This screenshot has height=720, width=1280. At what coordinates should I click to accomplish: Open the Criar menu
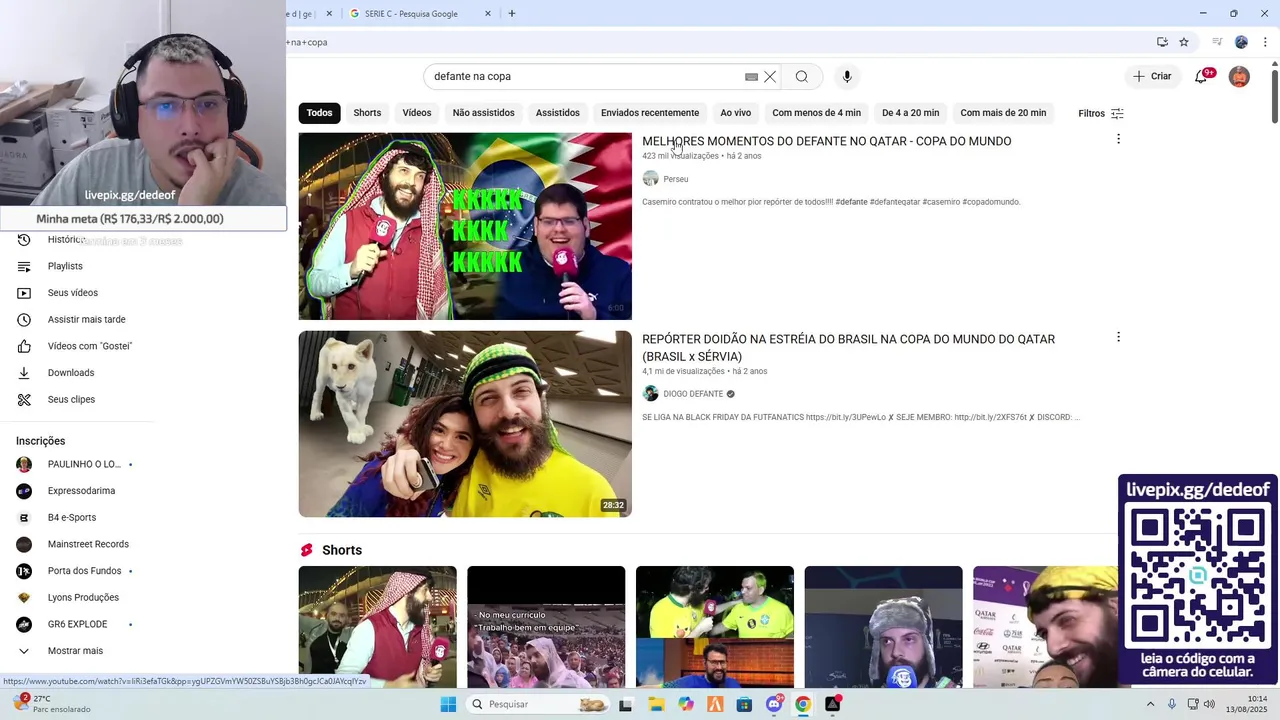click(x=1152, y=76)
